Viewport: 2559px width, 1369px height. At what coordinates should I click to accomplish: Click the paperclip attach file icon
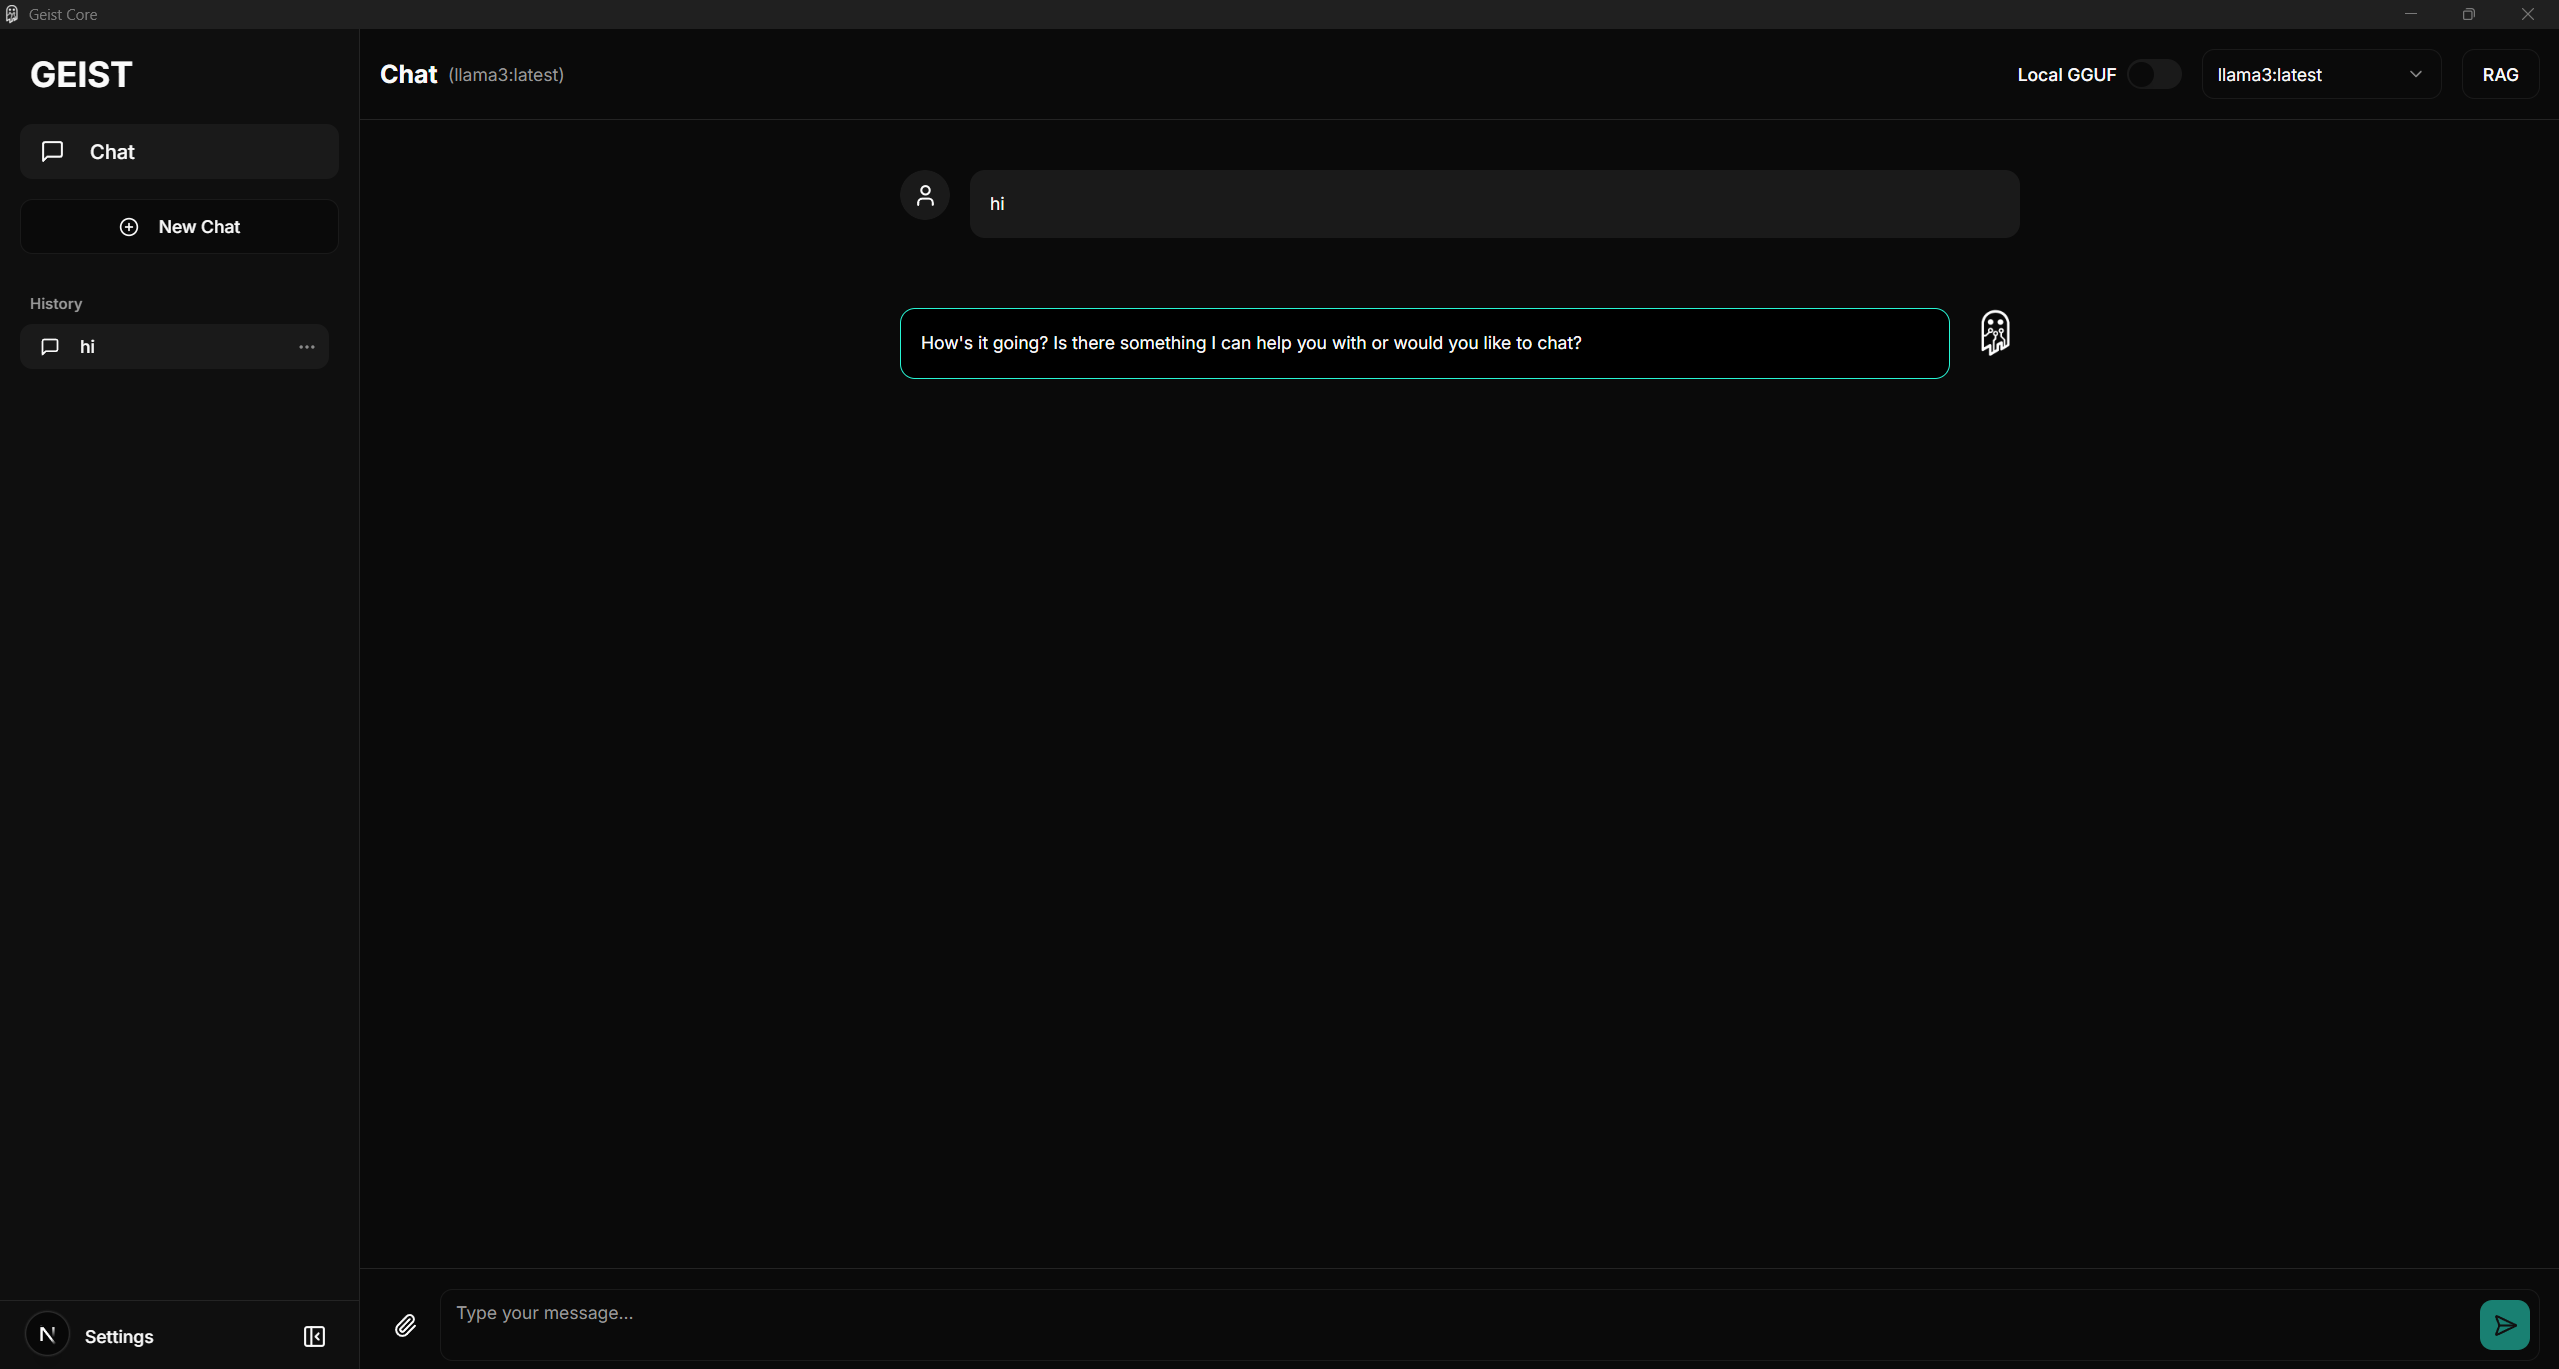click(x=405, y=1325)
